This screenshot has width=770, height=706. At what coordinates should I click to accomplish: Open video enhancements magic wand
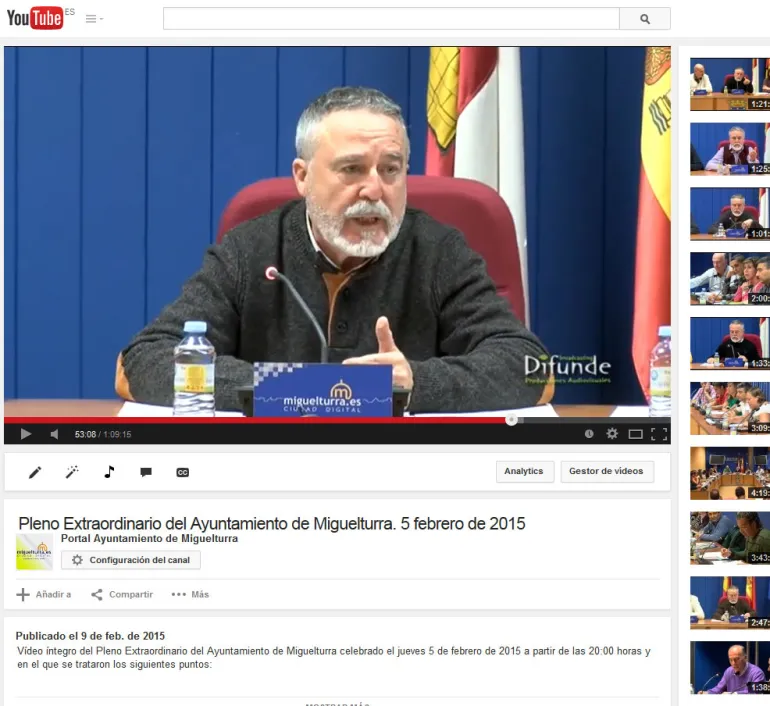pos(72,472)
